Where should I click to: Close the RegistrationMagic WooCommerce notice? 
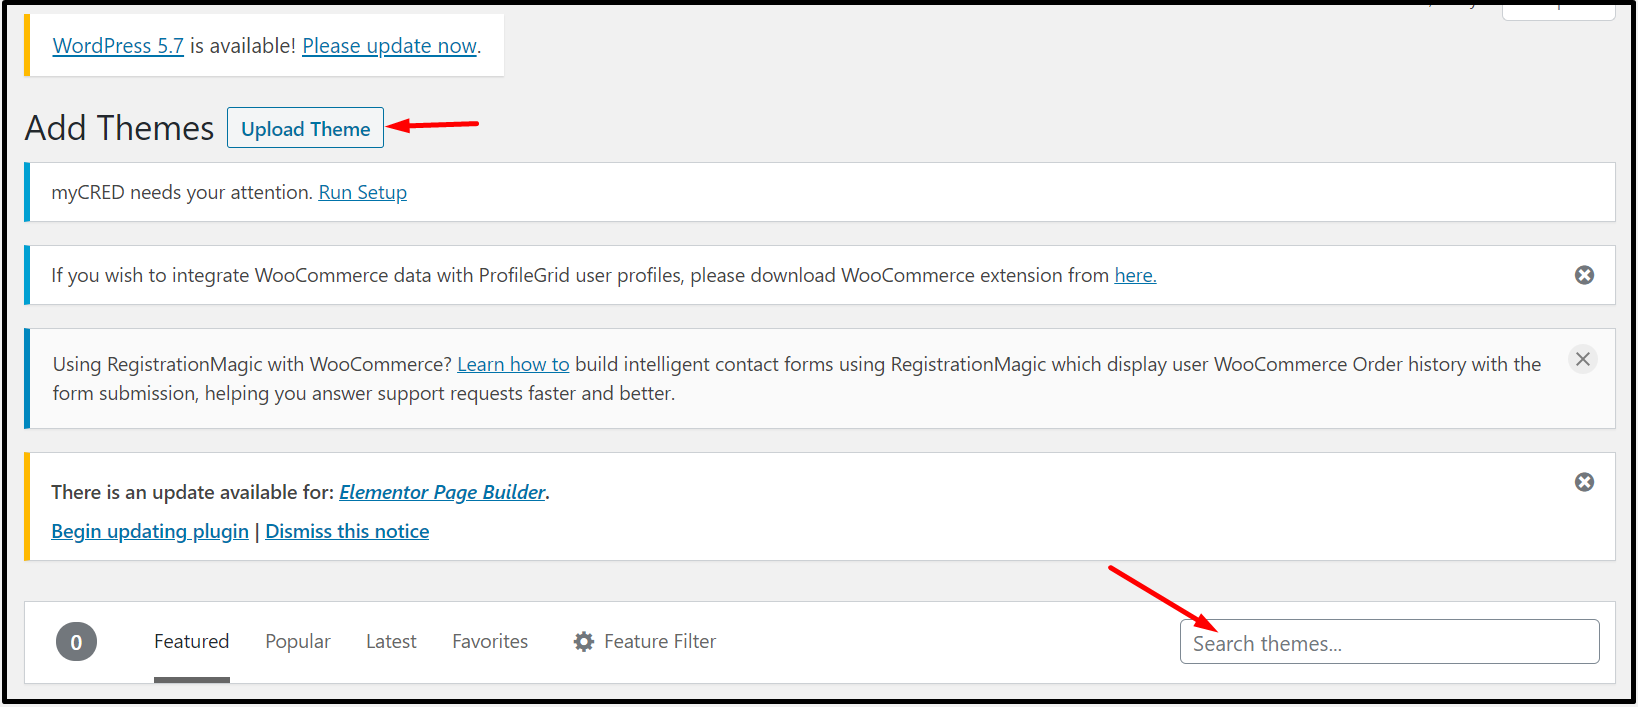pos(1582,359)
